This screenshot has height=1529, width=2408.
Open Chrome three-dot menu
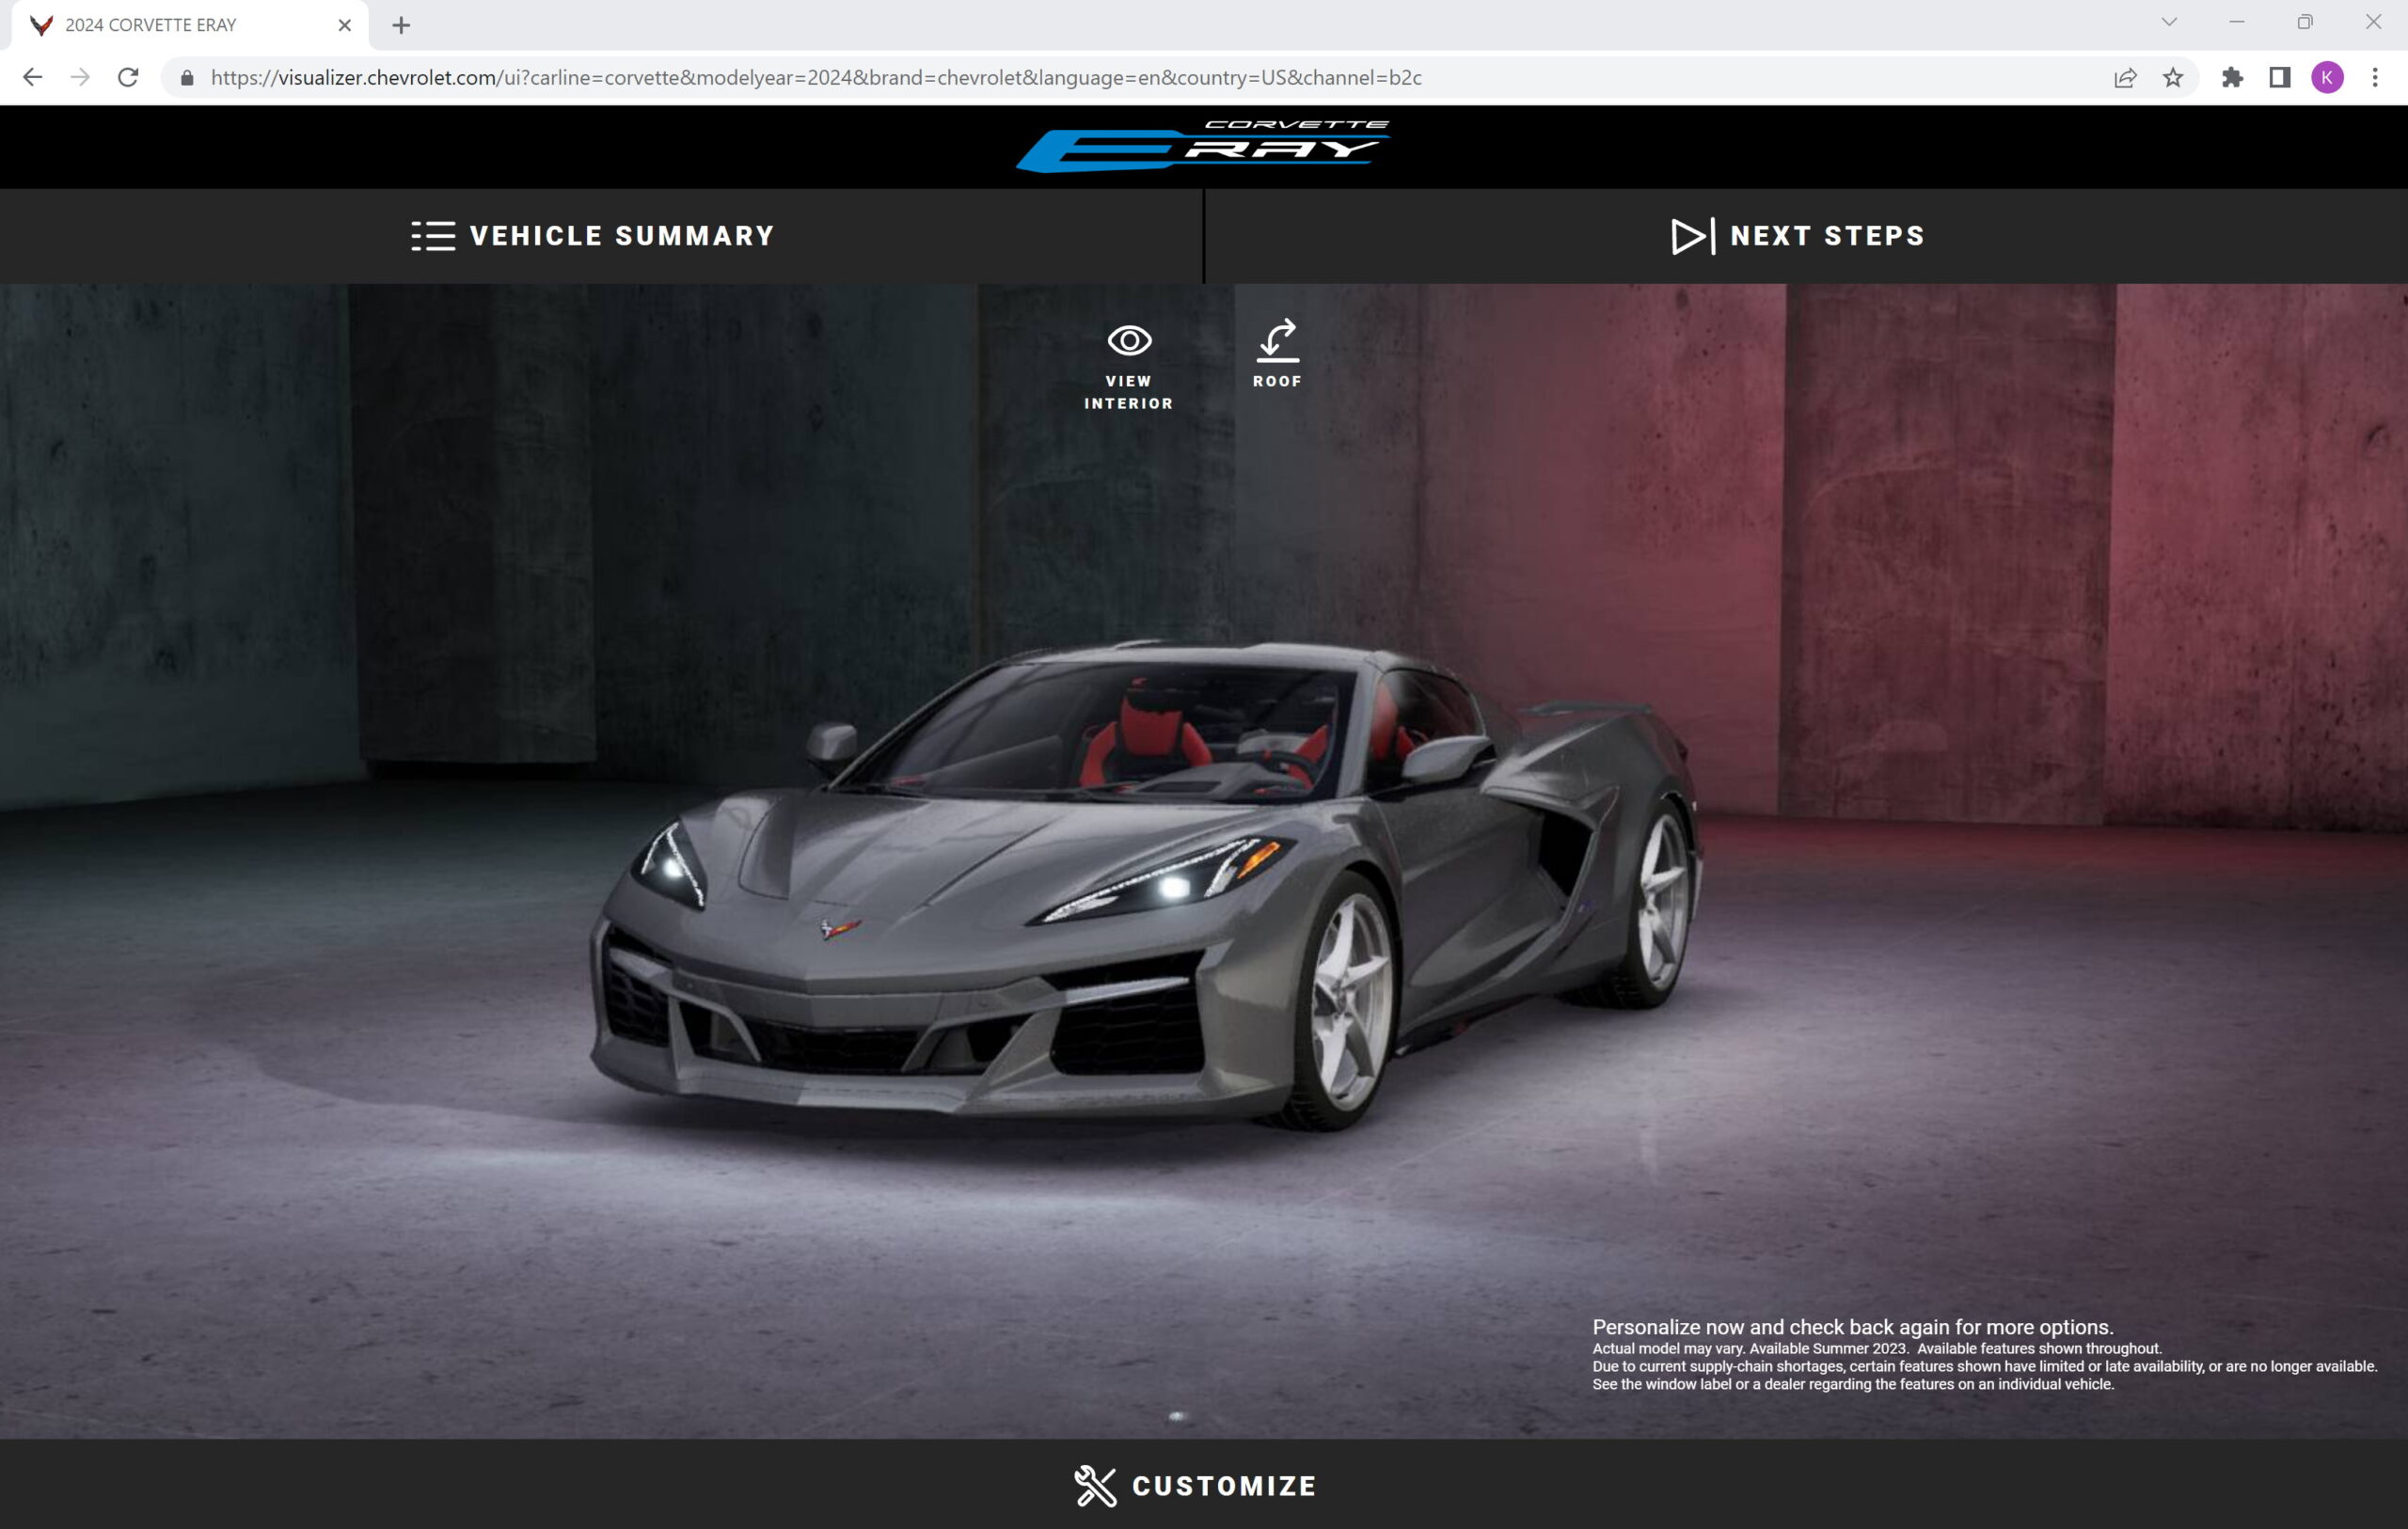click(2375, 78)
